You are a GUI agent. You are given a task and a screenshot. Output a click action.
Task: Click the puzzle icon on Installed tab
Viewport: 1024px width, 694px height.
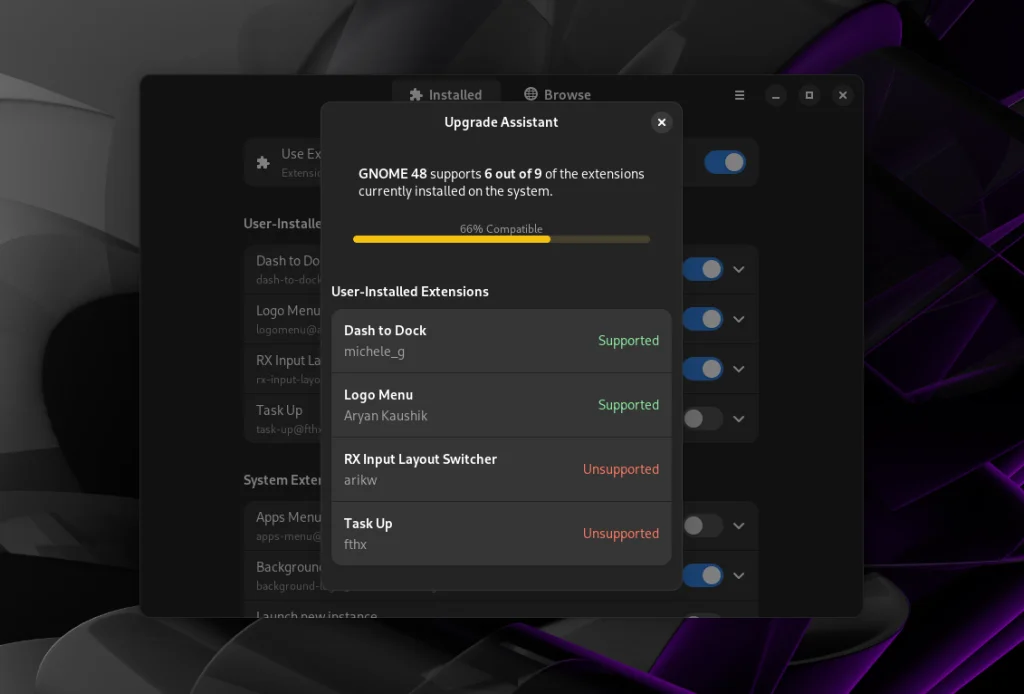[x=416, y=95]
